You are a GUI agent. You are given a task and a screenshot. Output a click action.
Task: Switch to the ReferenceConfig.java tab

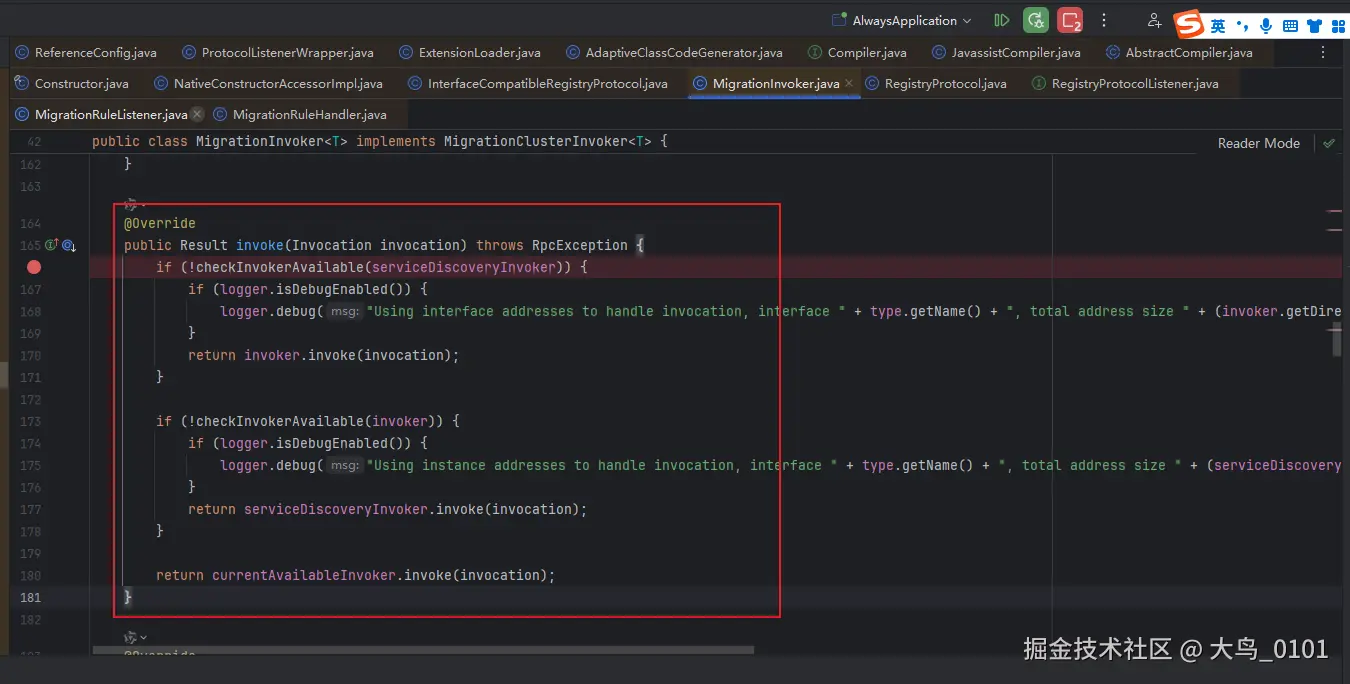[86, 52]
